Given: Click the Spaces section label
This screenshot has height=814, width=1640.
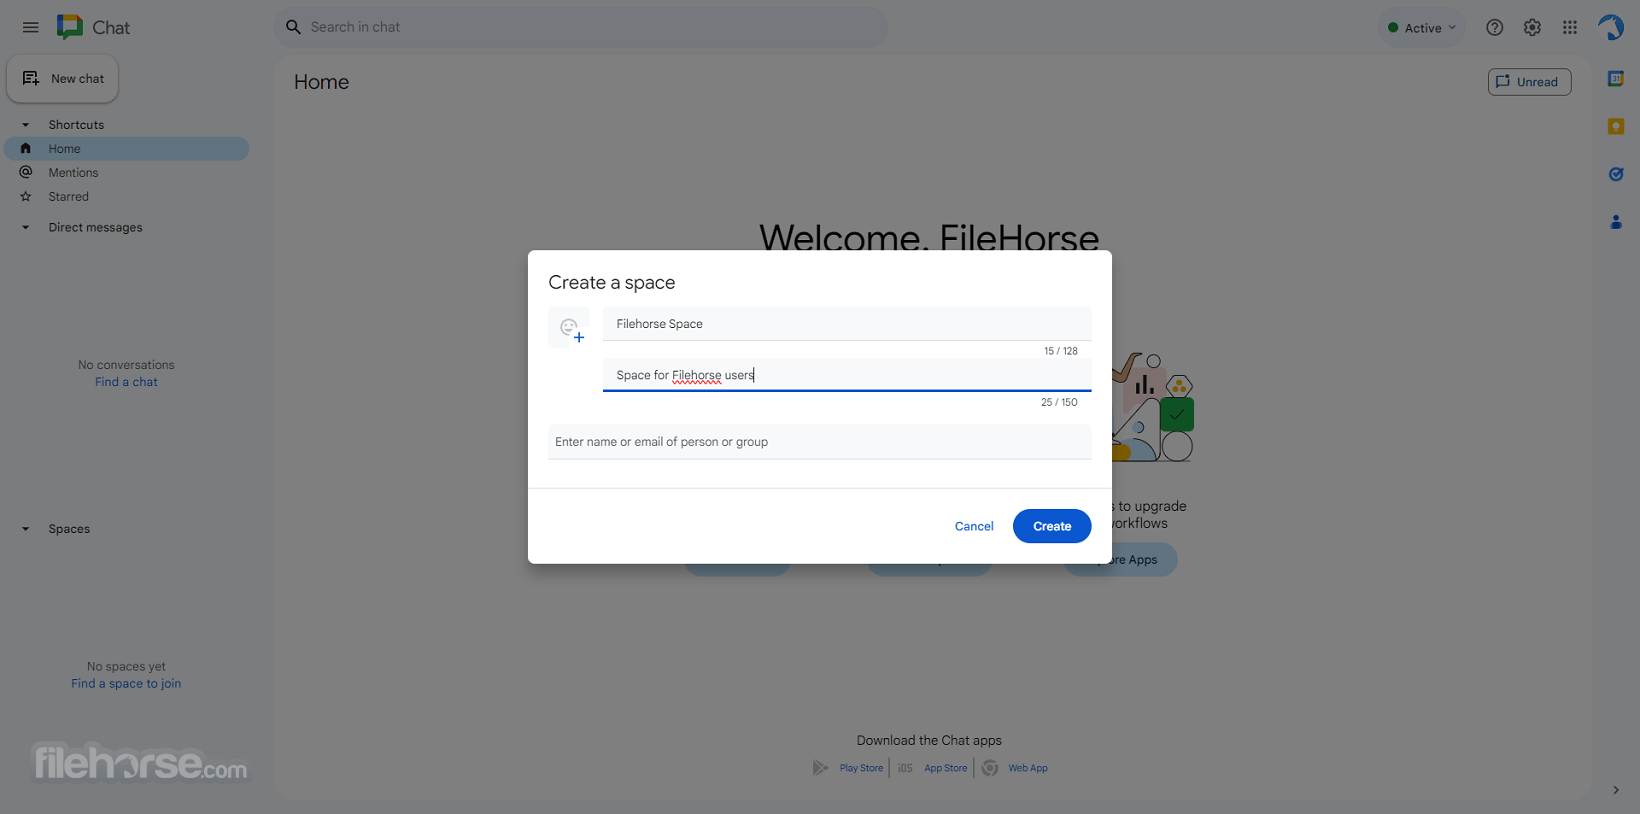Looking at the screenshot, I should click(69, 529).
